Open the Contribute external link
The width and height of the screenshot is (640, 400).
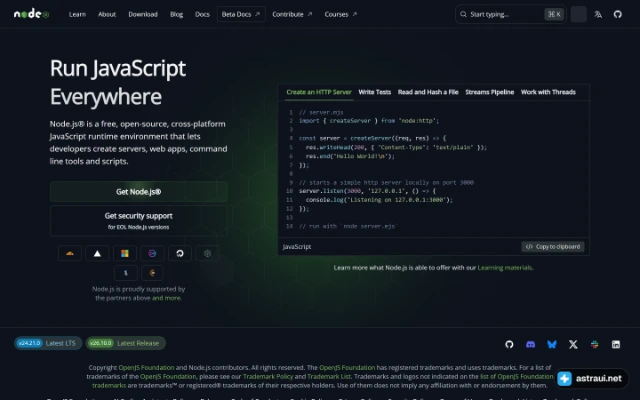[x=292, y=14]
